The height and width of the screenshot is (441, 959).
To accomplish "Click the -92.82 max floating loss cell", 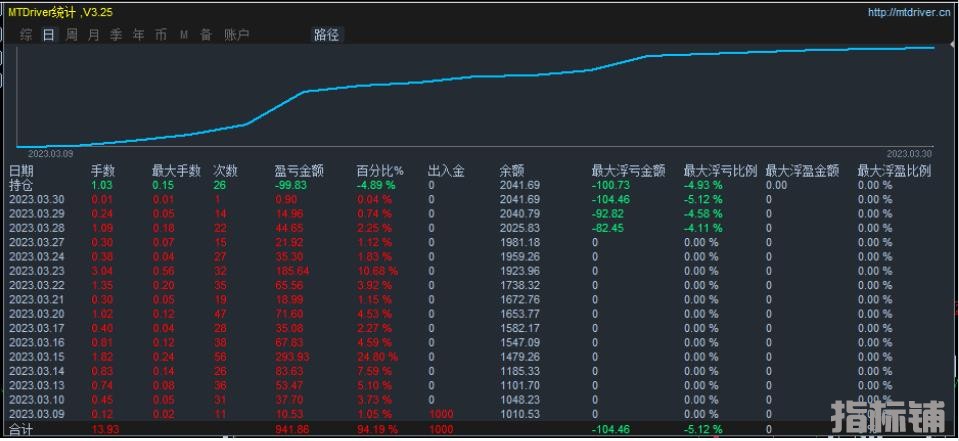I will point(609,213).
